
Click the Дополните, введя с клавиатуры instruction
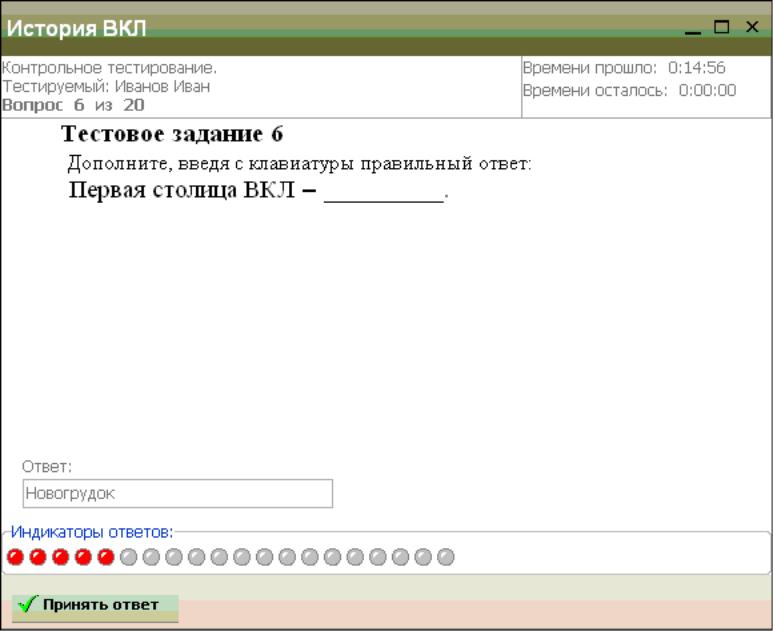click(x=300, y=163)
